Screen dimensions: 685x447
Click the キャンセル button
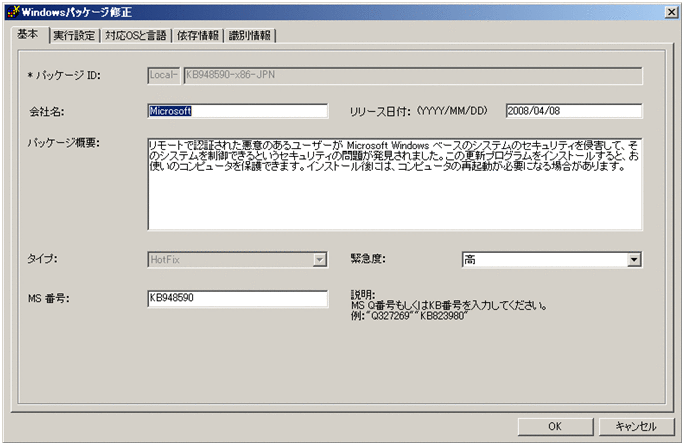coord(636,426)
